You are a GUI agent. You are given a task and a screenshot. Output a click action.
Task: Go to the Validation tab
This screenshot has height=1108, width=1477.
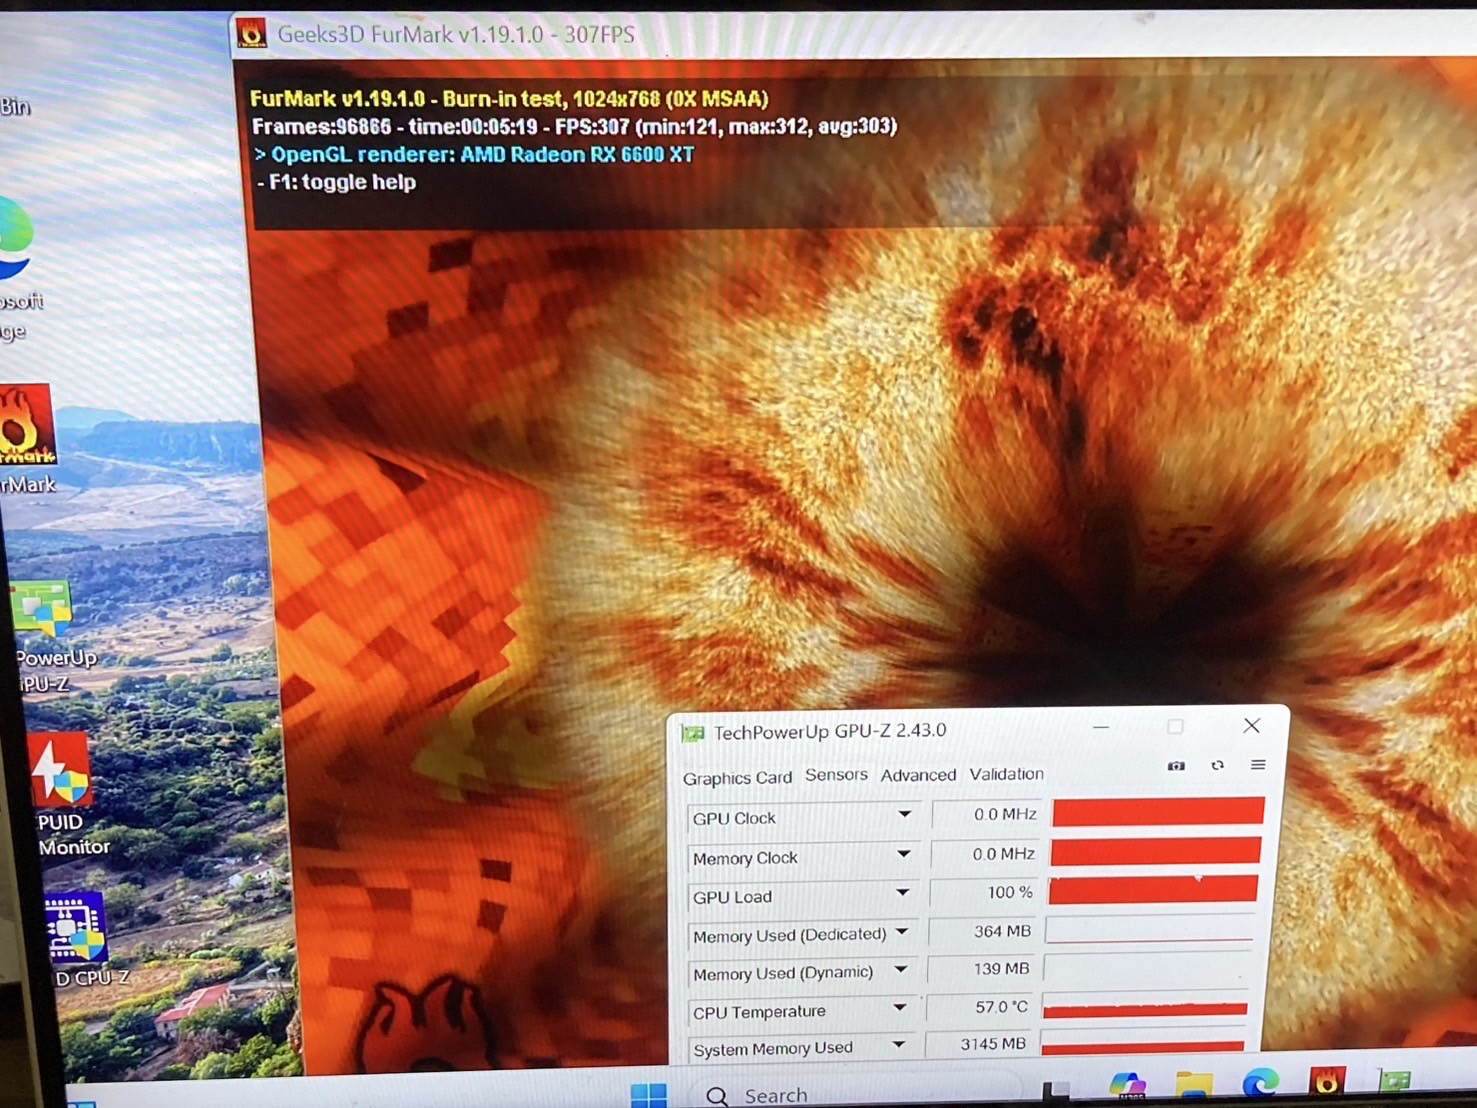point(1006,774)
